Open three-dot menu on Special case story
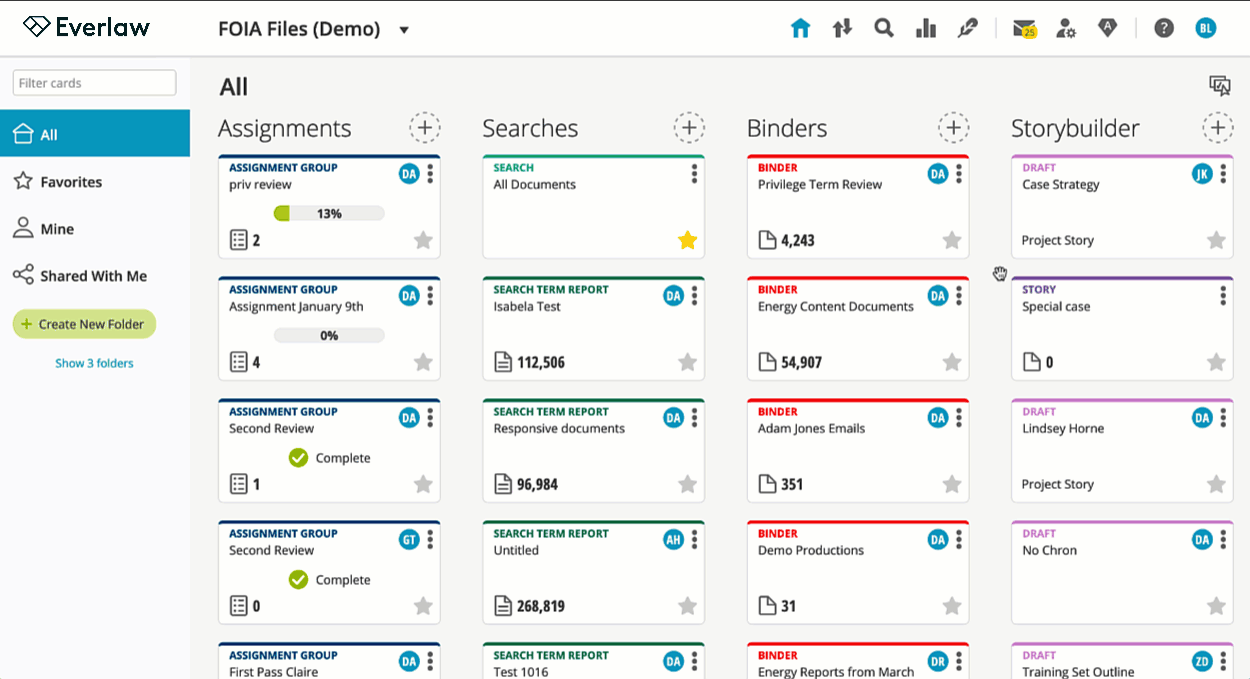The width and height of the screenshot is (1250, 679). pos(1223,296)
